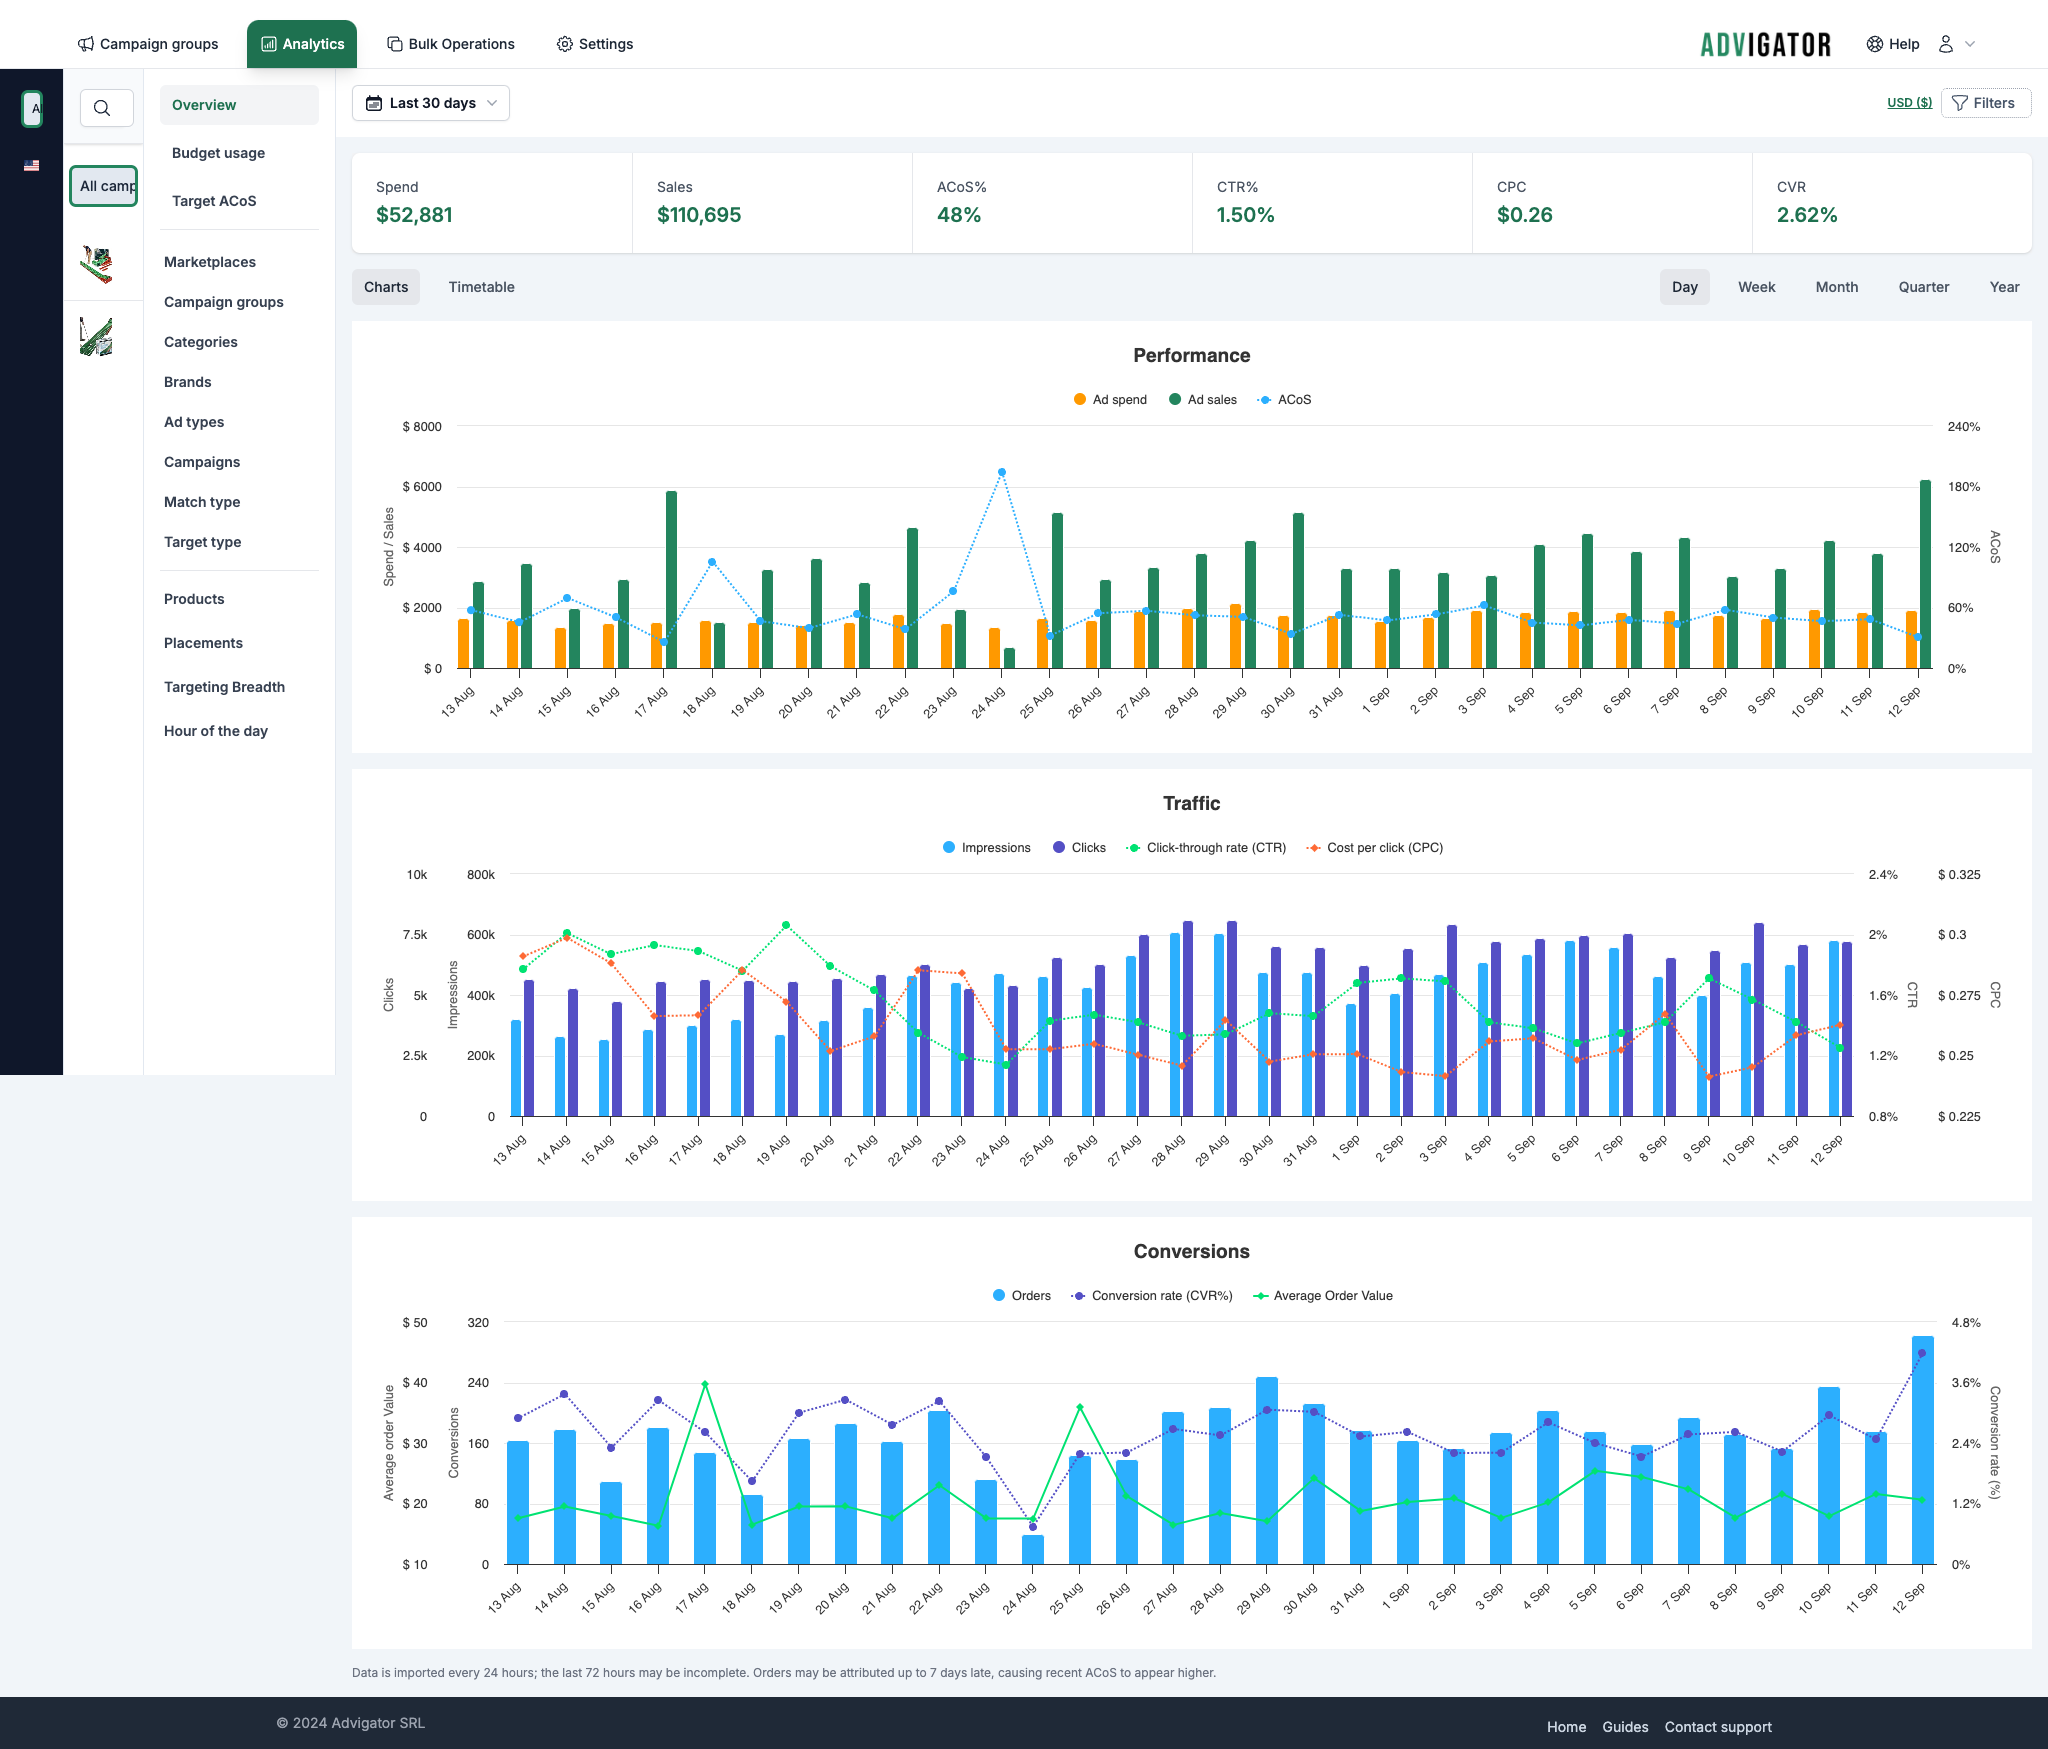Select the All campaigns sidebar item
Image resolution: width=2048 pixels, height=1749 pixels.
104,186
